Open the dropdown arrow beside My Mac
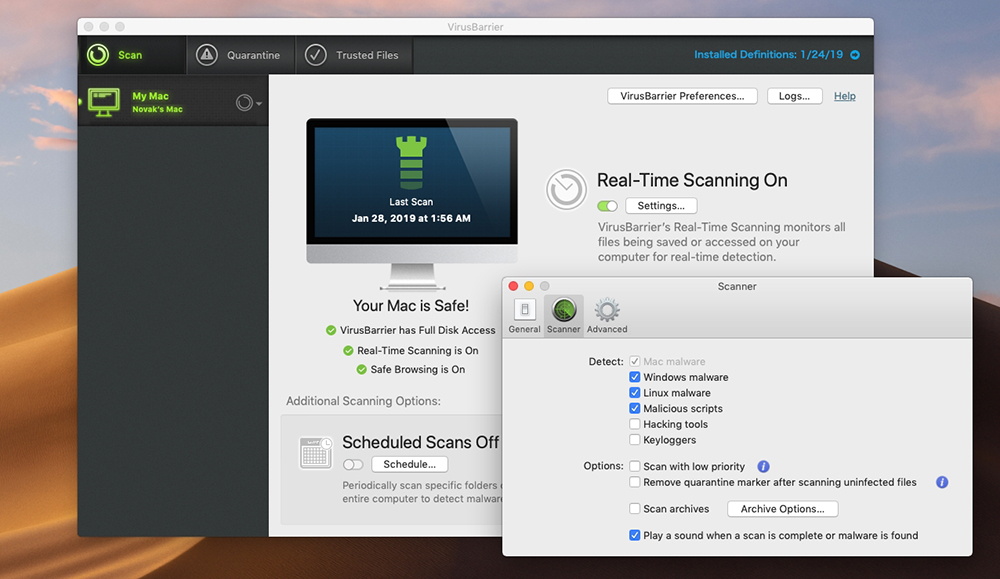Screen dimensions: 1000x579 (259, 103)
